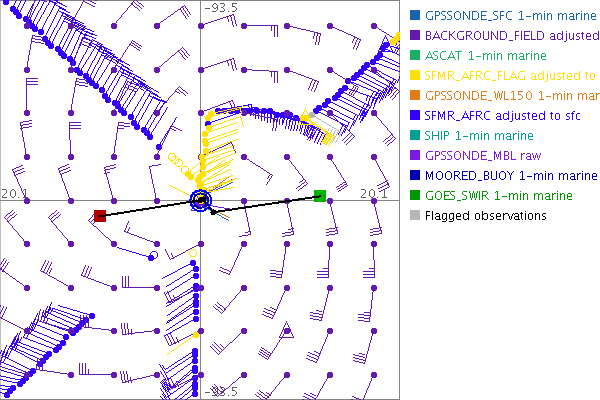This screenshot has height=400, width=600.
Task: Click the small hollow blue circle marker
Action: [152, 257]
